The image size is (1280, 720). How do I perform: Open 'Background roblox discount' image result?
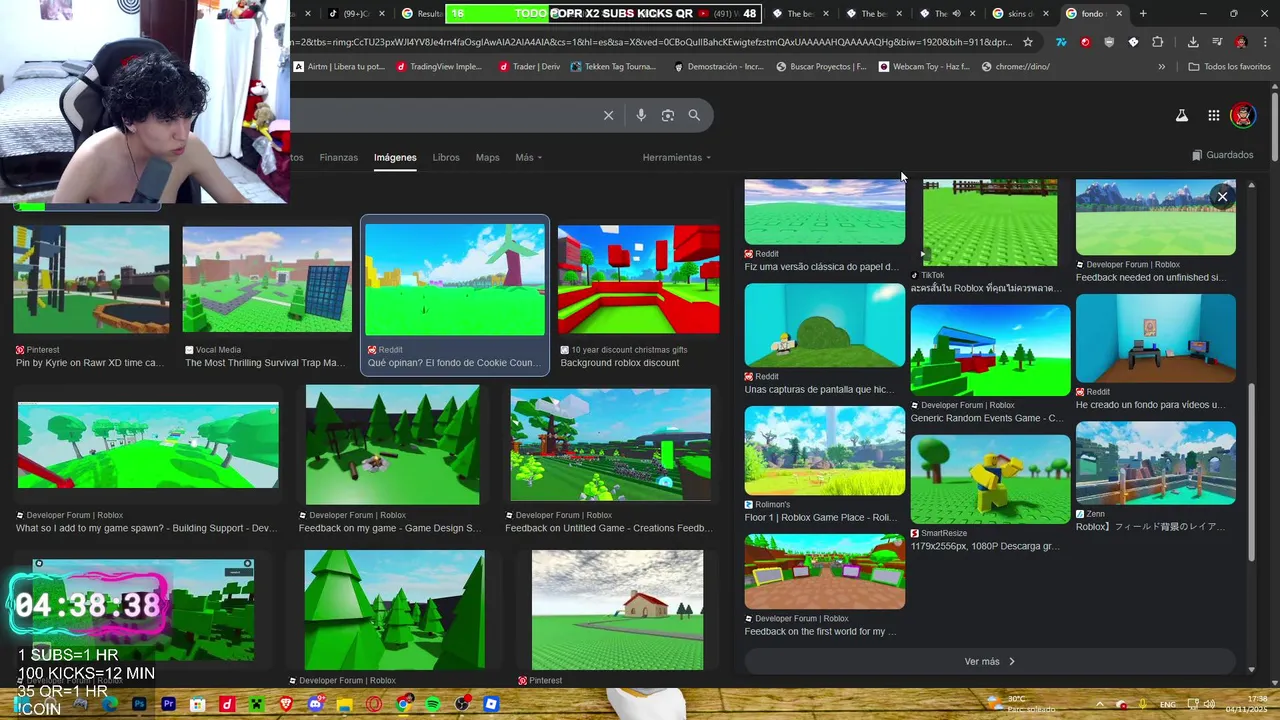pos(638,279)
